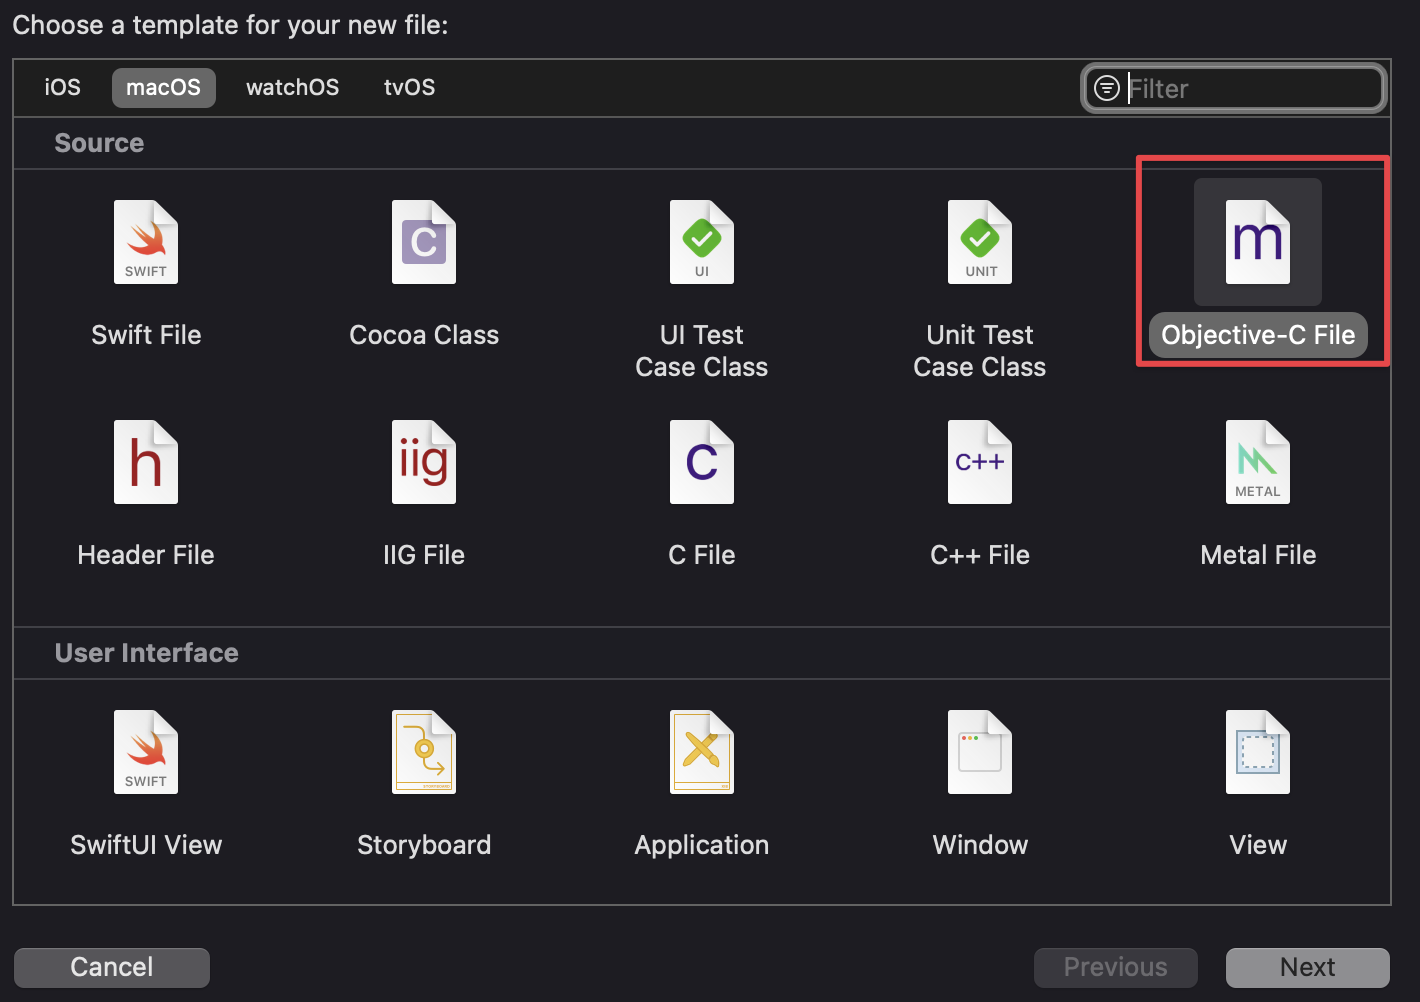The height and width of the screenshot is (1002, 1420).
Task: Click the "SwiftUI View" label
Action: [146, 845]
